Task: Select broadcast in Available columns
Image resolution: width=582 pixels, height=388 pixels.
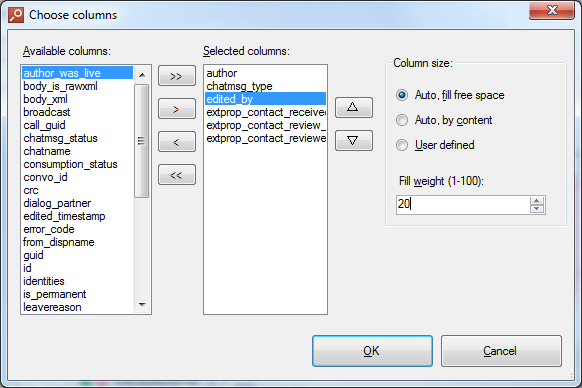Action: tap(77, 112)
